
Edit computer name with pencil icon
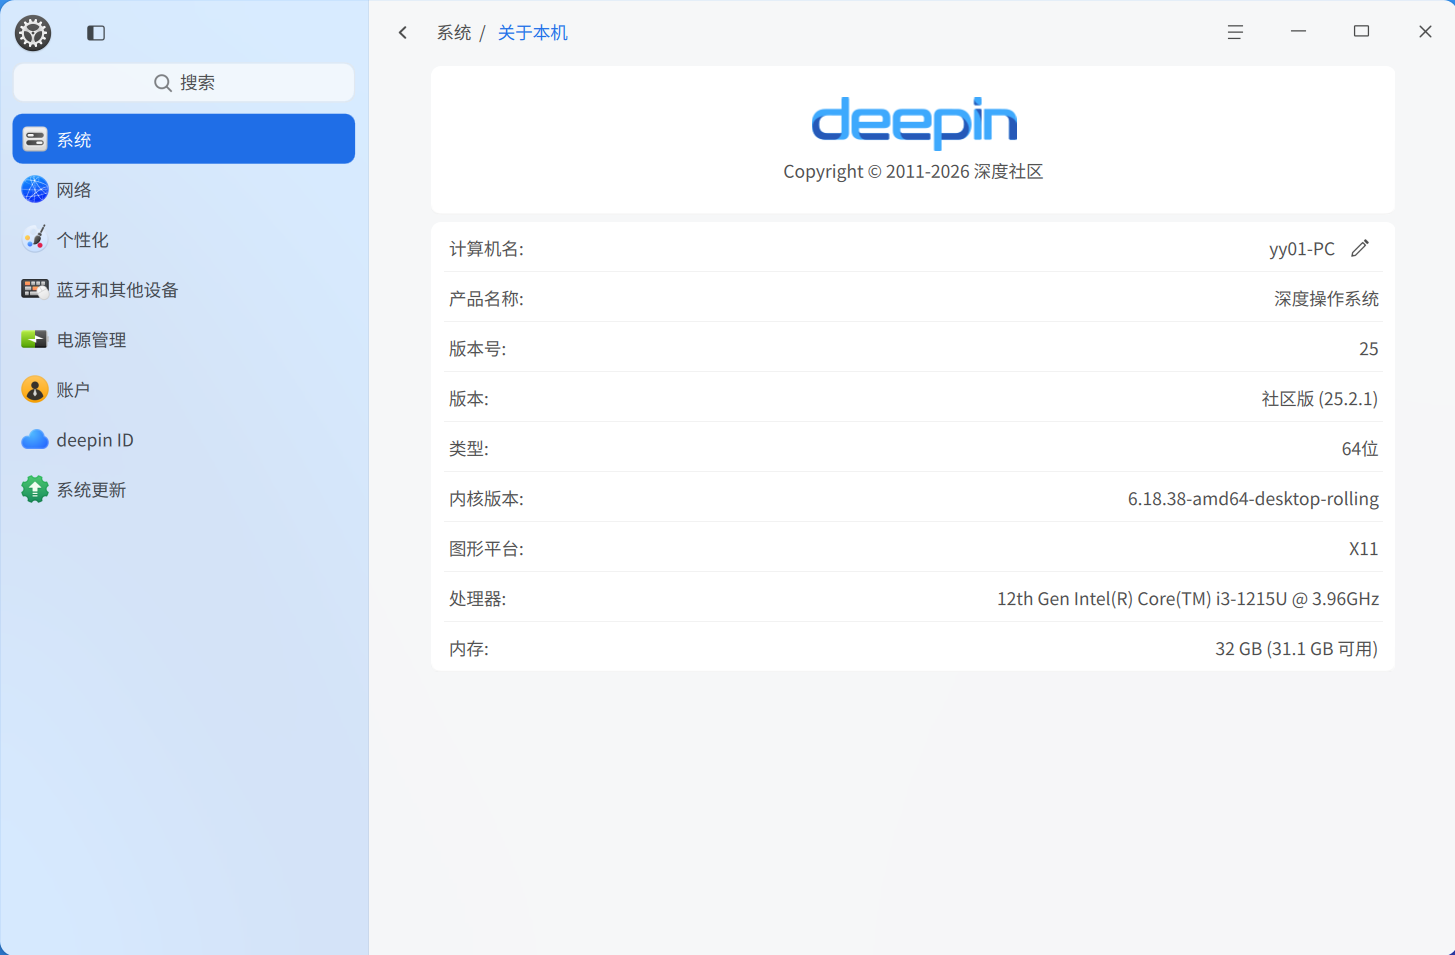coord(1360,248)
